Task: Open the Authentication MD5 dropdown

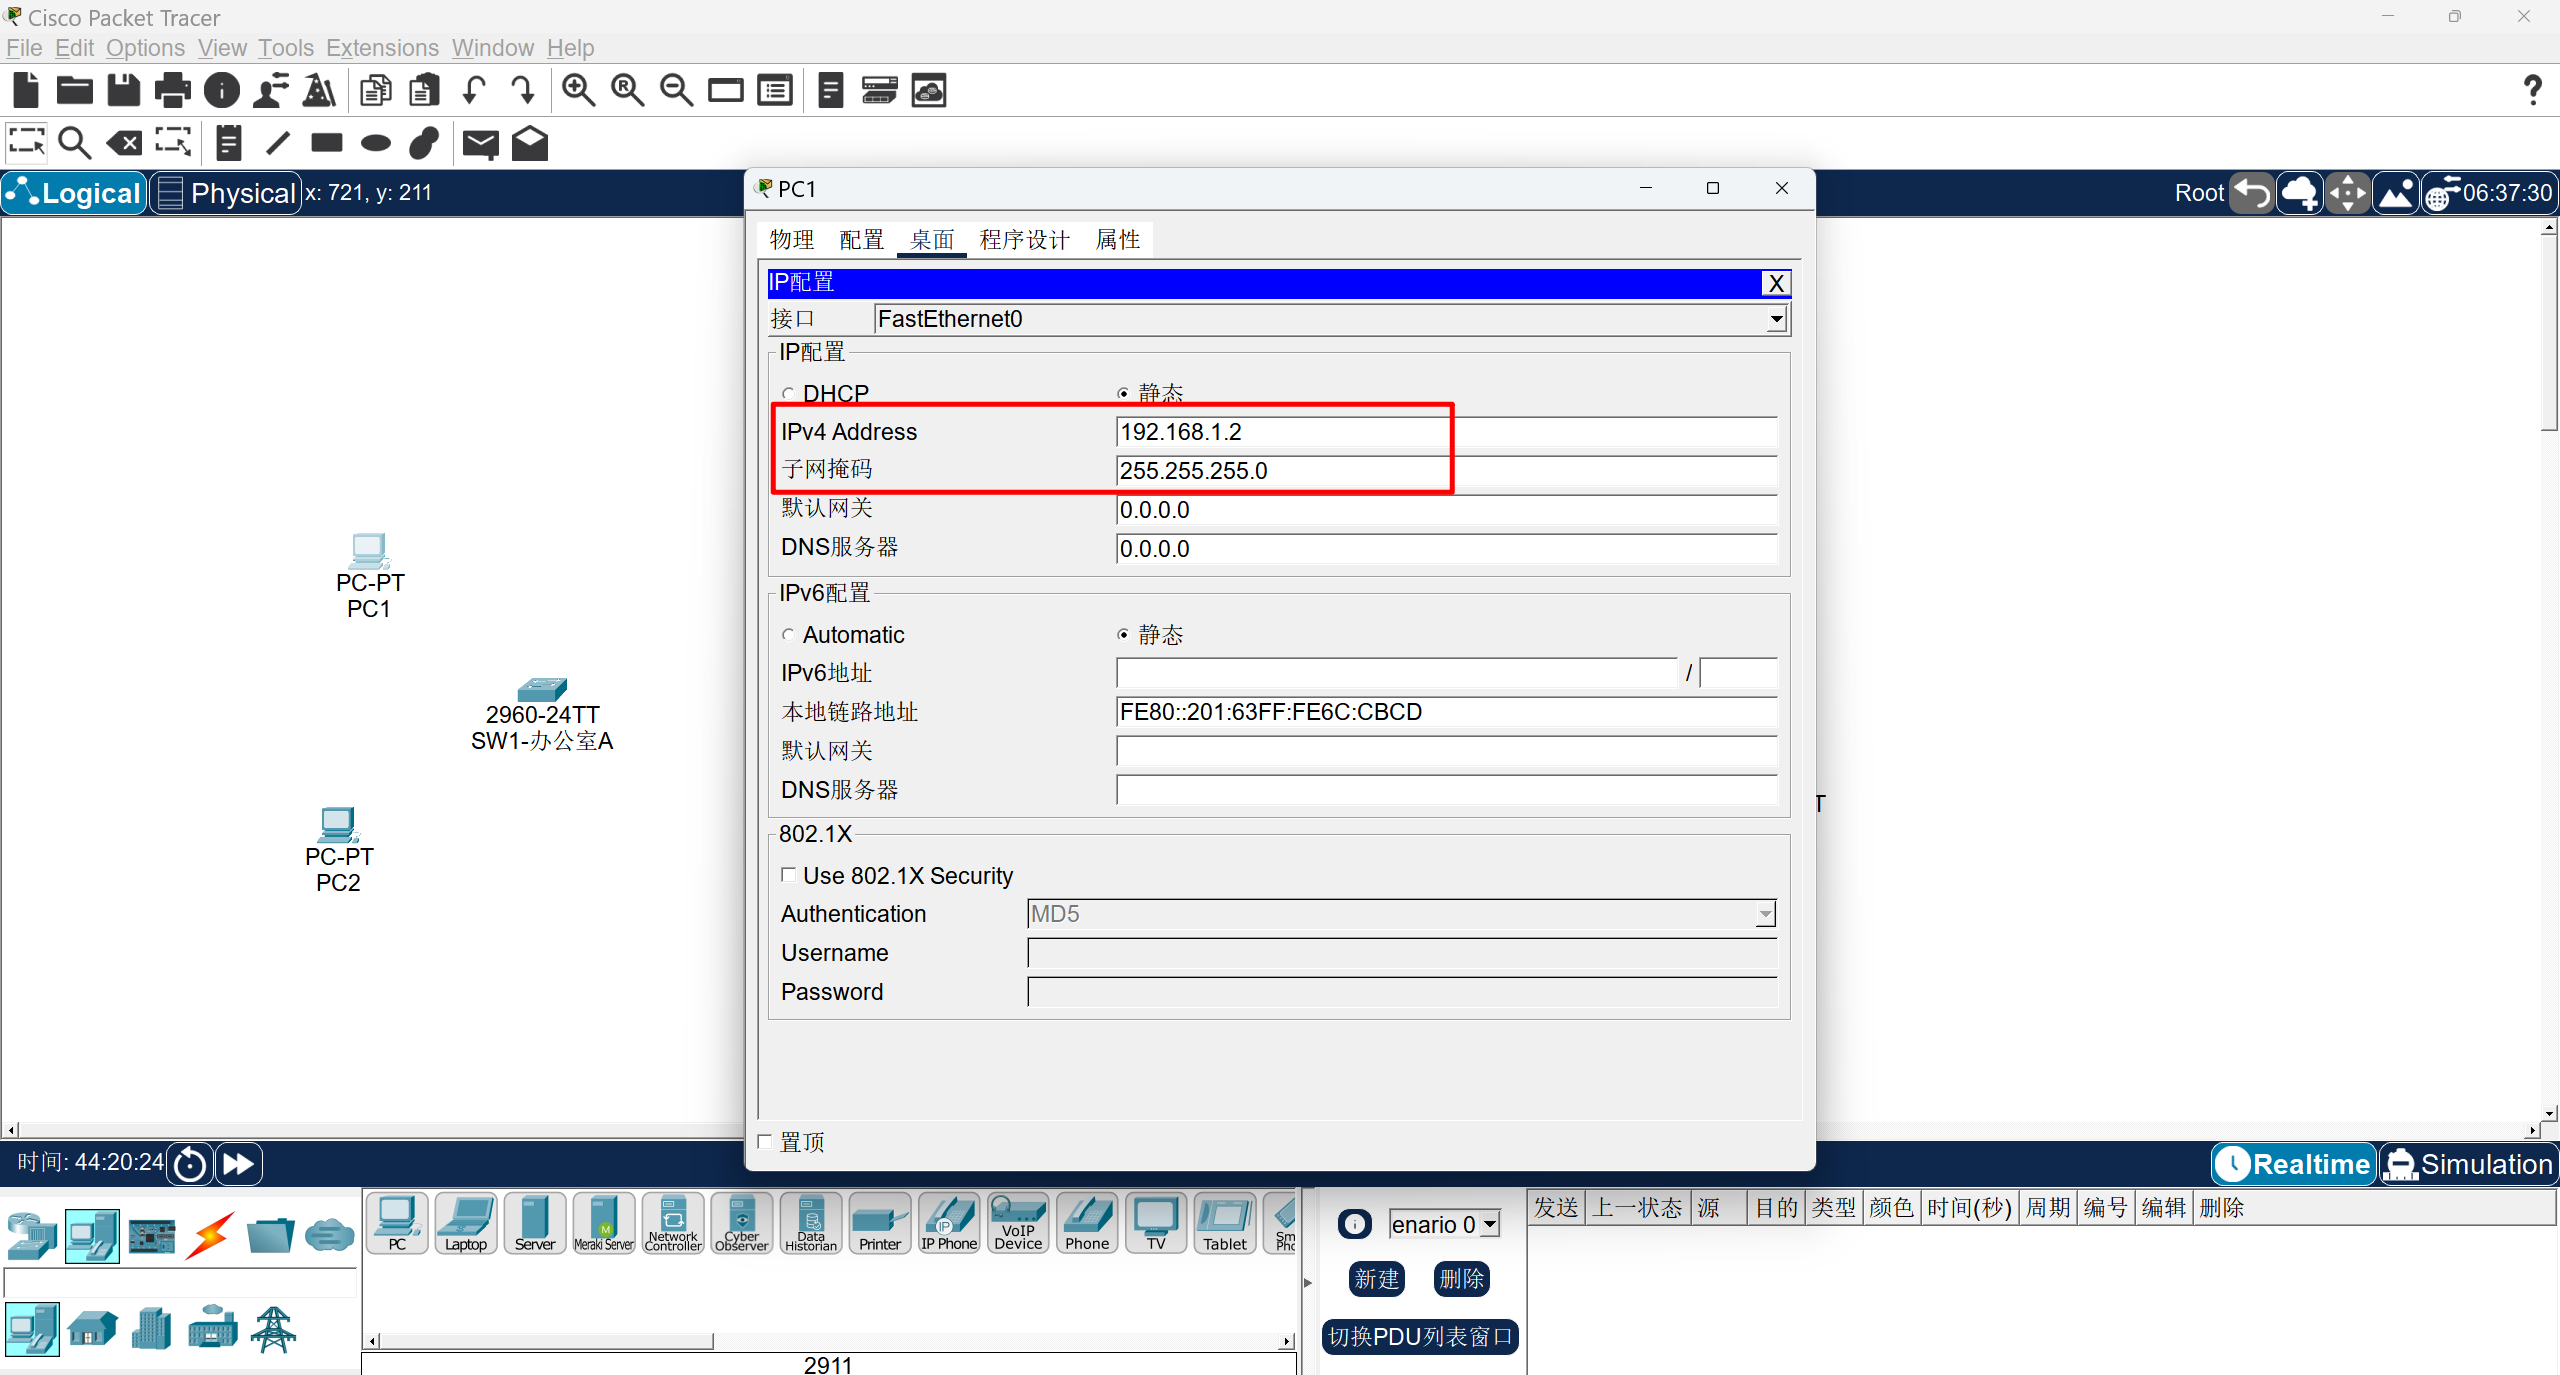Action: pyautogui.click(x=1765, y=914)
